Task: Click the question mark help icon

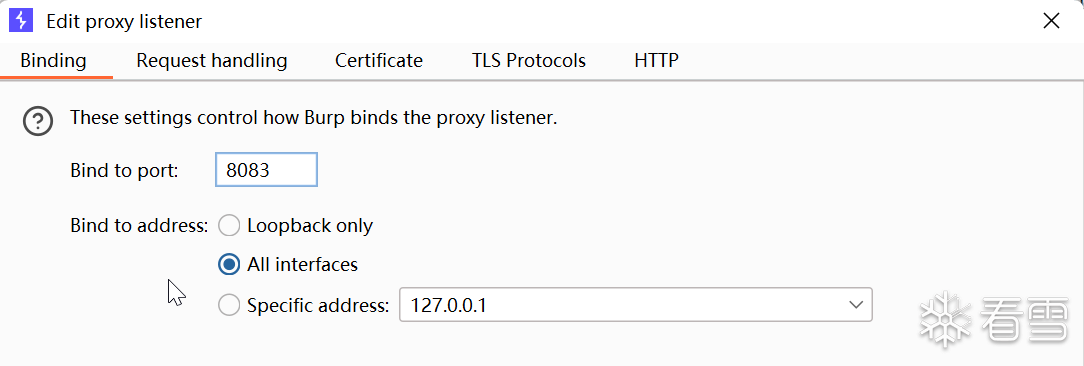Action: click(x=38, y=121)
